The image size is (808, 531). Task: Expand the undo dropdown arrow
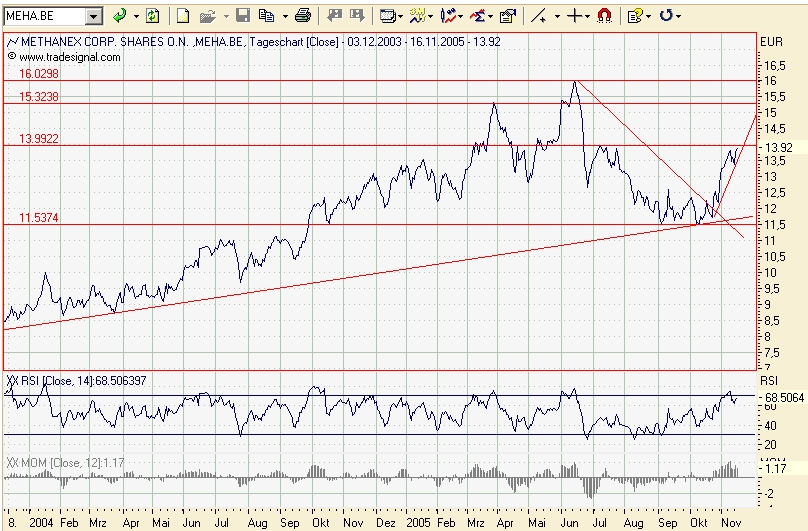[x=678, y=17]
